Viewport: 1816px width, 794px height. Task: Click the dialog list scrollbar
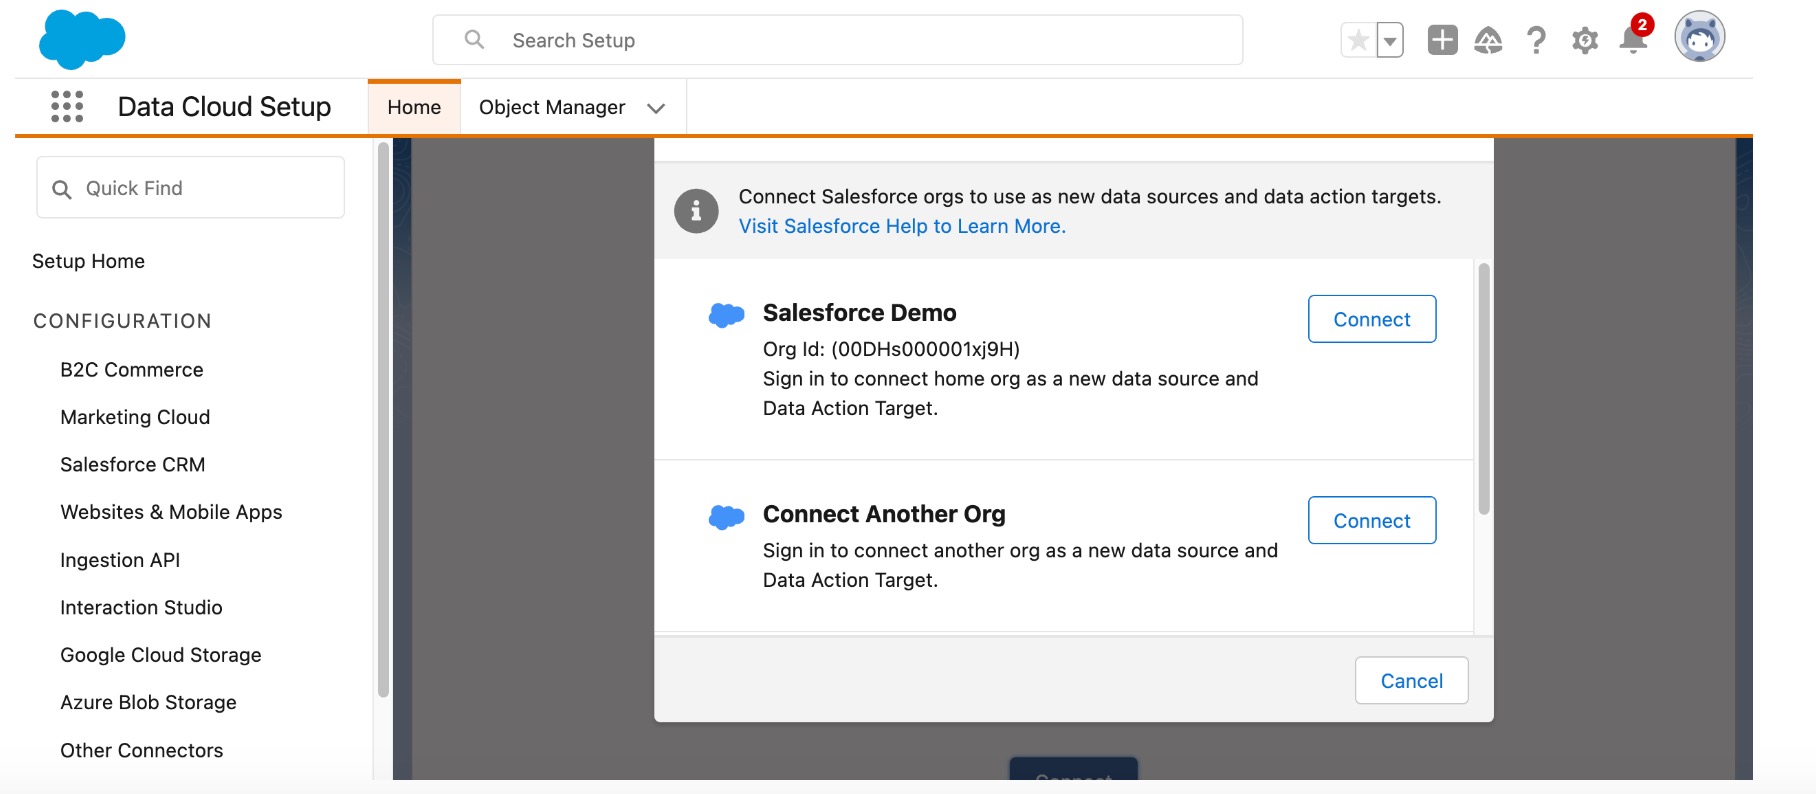[x=1484, y=388]
